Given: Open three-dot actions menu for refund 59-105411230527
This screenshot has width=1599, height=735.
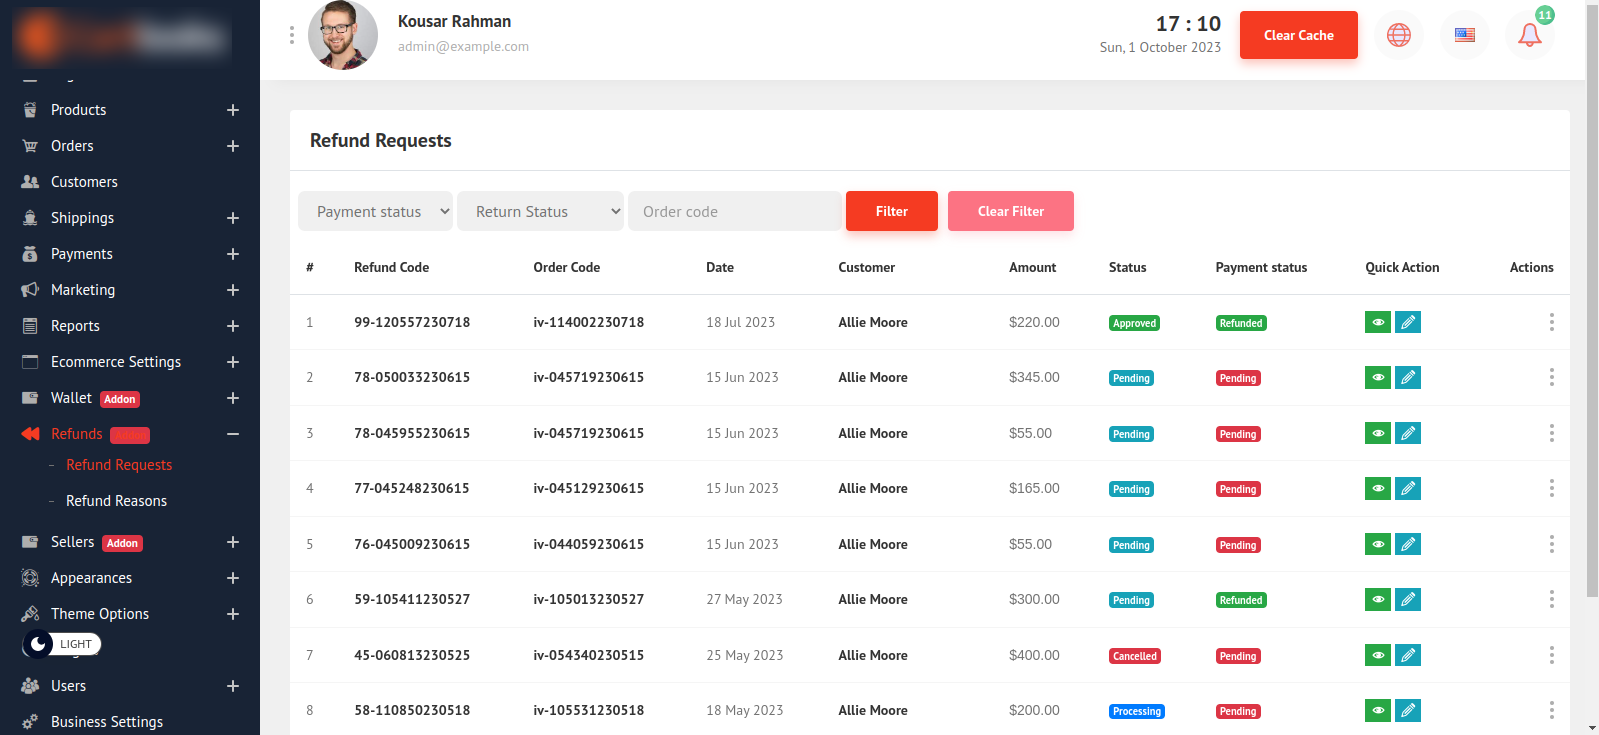Looking at the screenshot, I should tap(1551, 599).
